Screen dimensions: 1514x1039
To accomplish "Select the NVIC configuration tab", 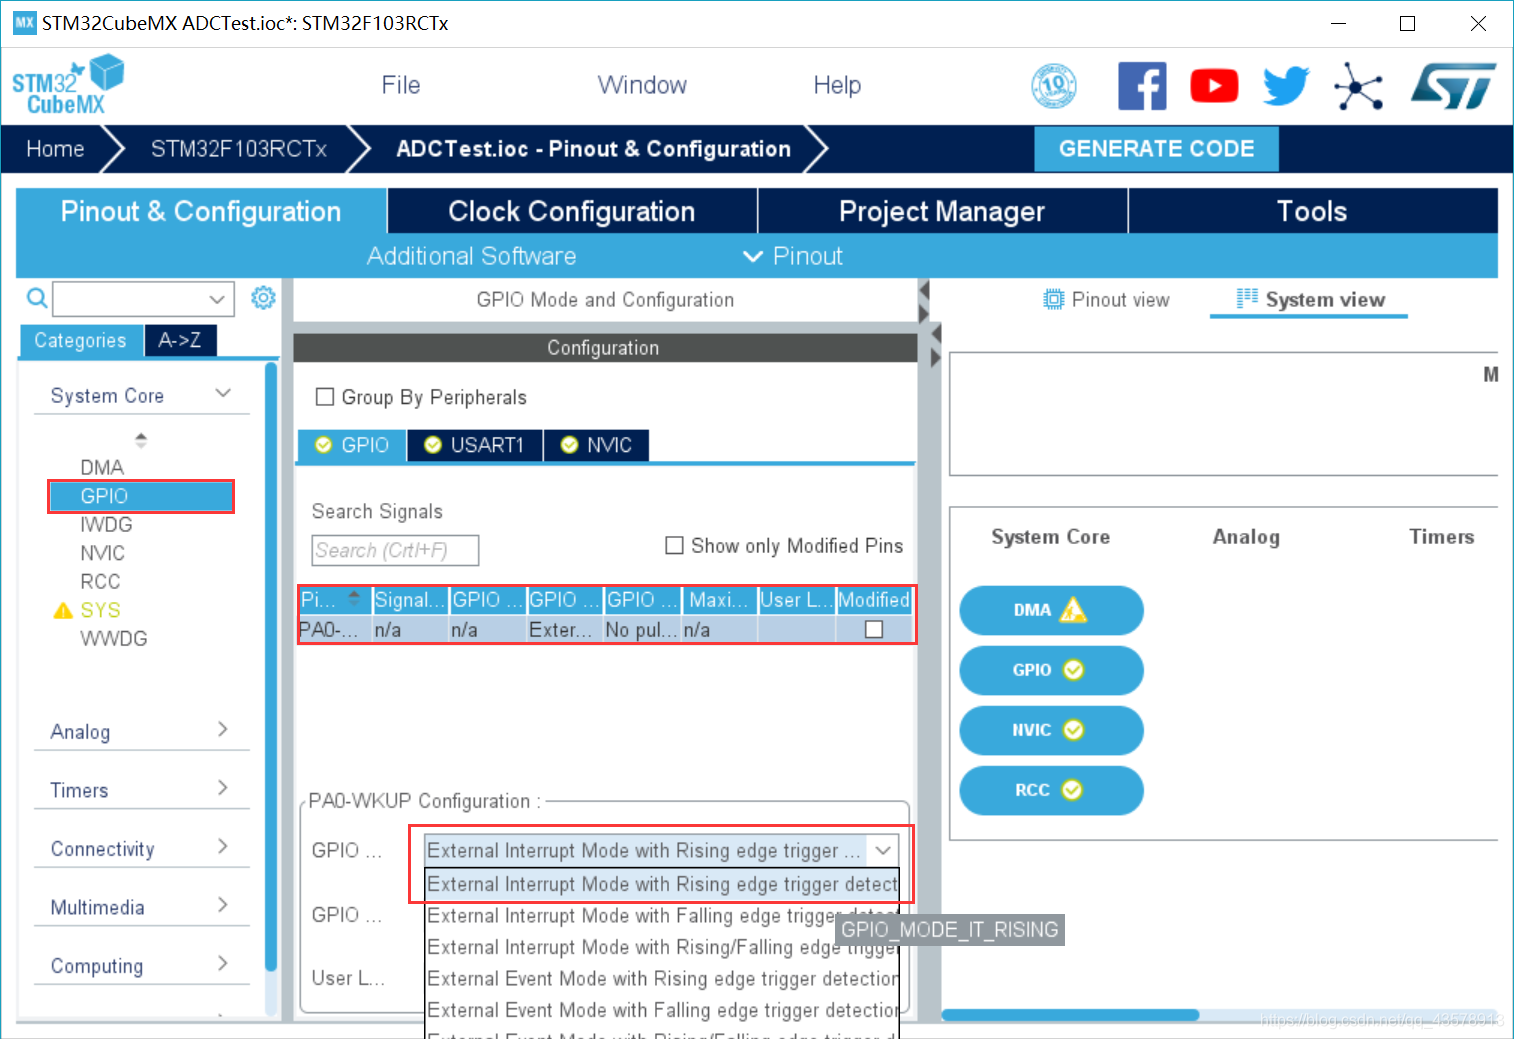I will 597,445.
